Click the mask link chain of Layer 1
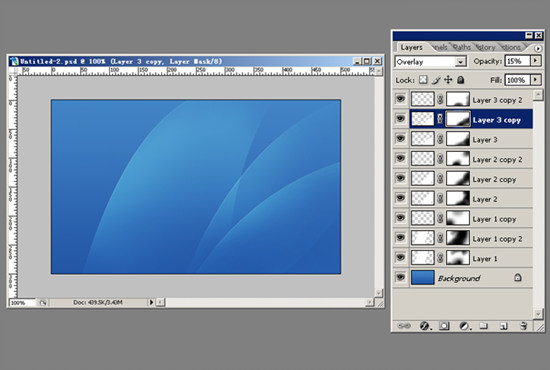550x370 pixels. [440, 258]
